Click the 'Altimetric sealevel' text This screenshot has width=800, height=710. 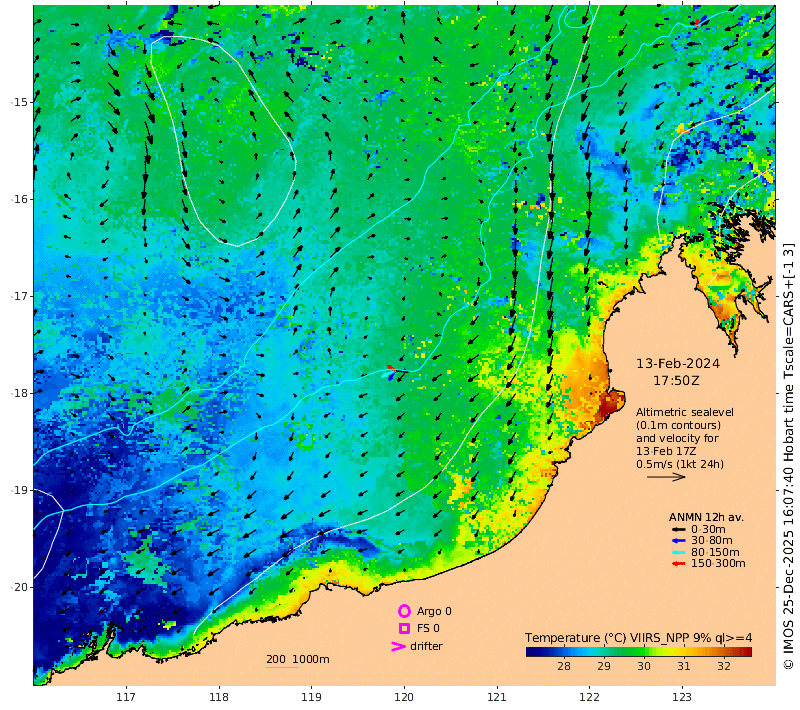pyautogui.click(x=685, y=412)
